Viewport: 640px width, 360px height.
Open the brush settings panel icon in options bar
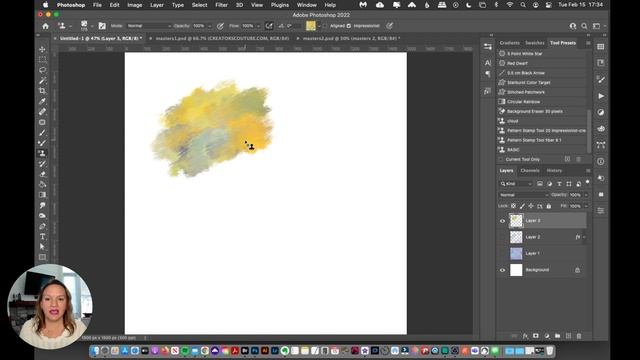pyautogui.click(x=102, y=26)
